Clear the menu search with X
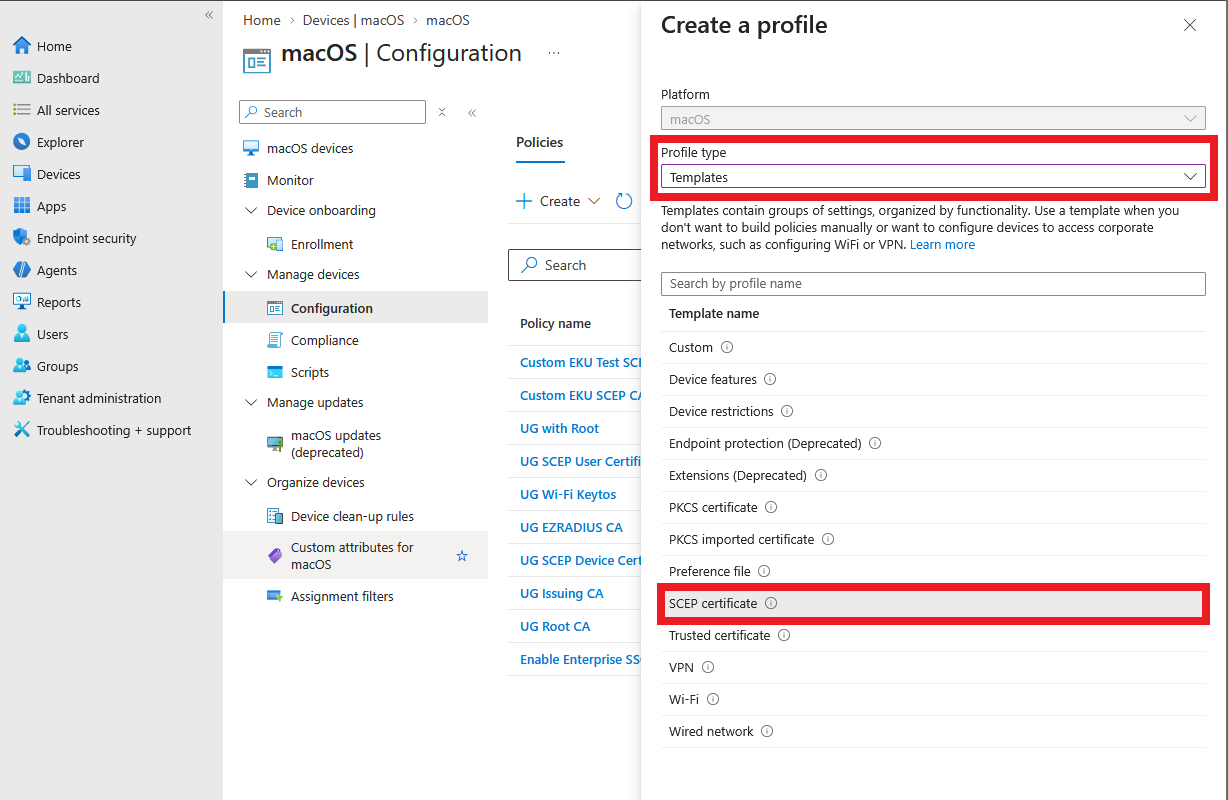The image size is (1228, 800). tap(442, 112)
